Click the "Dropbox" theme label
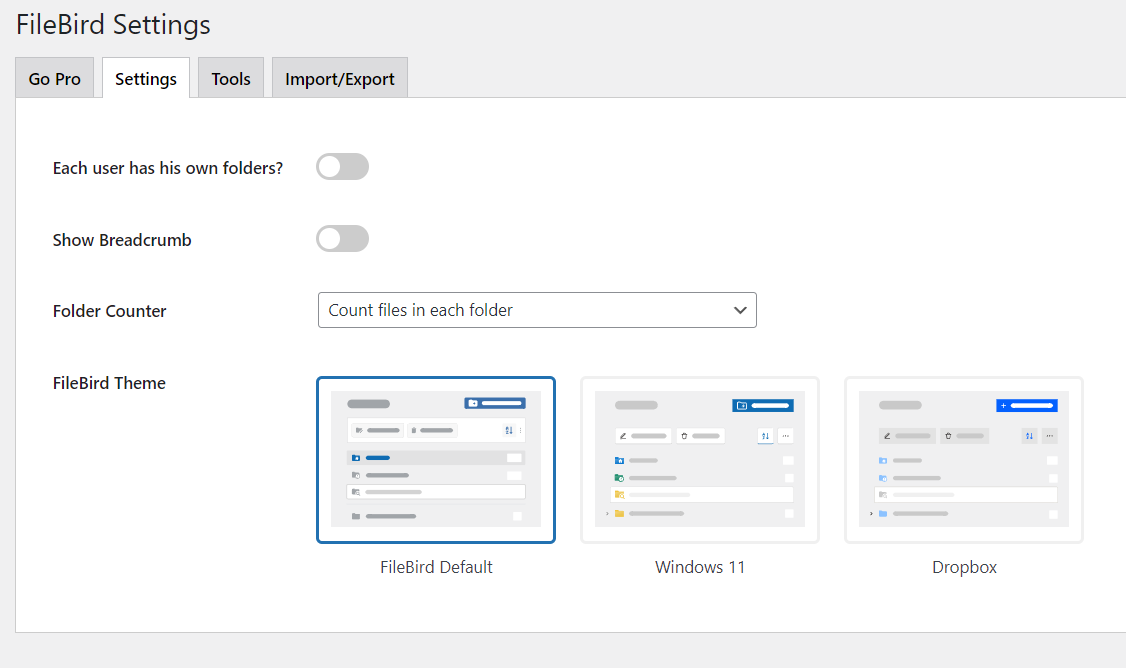The image size is (1126, 668). pos(963,567)
